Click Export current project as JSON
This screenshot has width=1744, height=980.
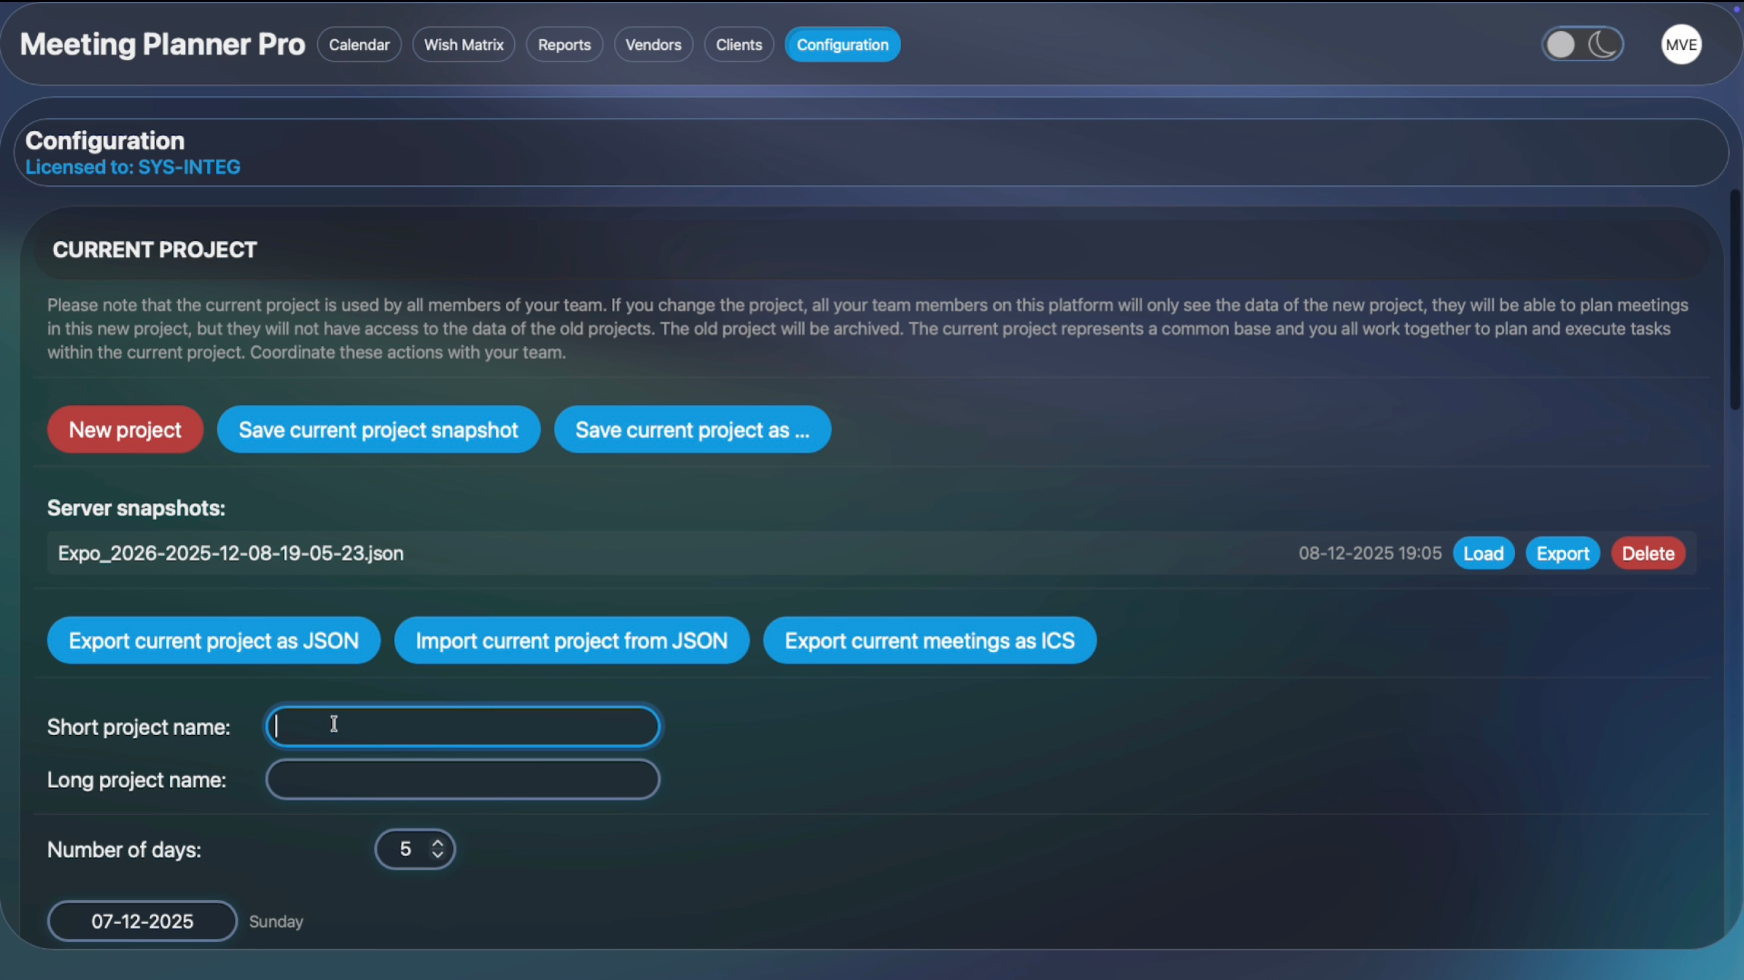213,641
